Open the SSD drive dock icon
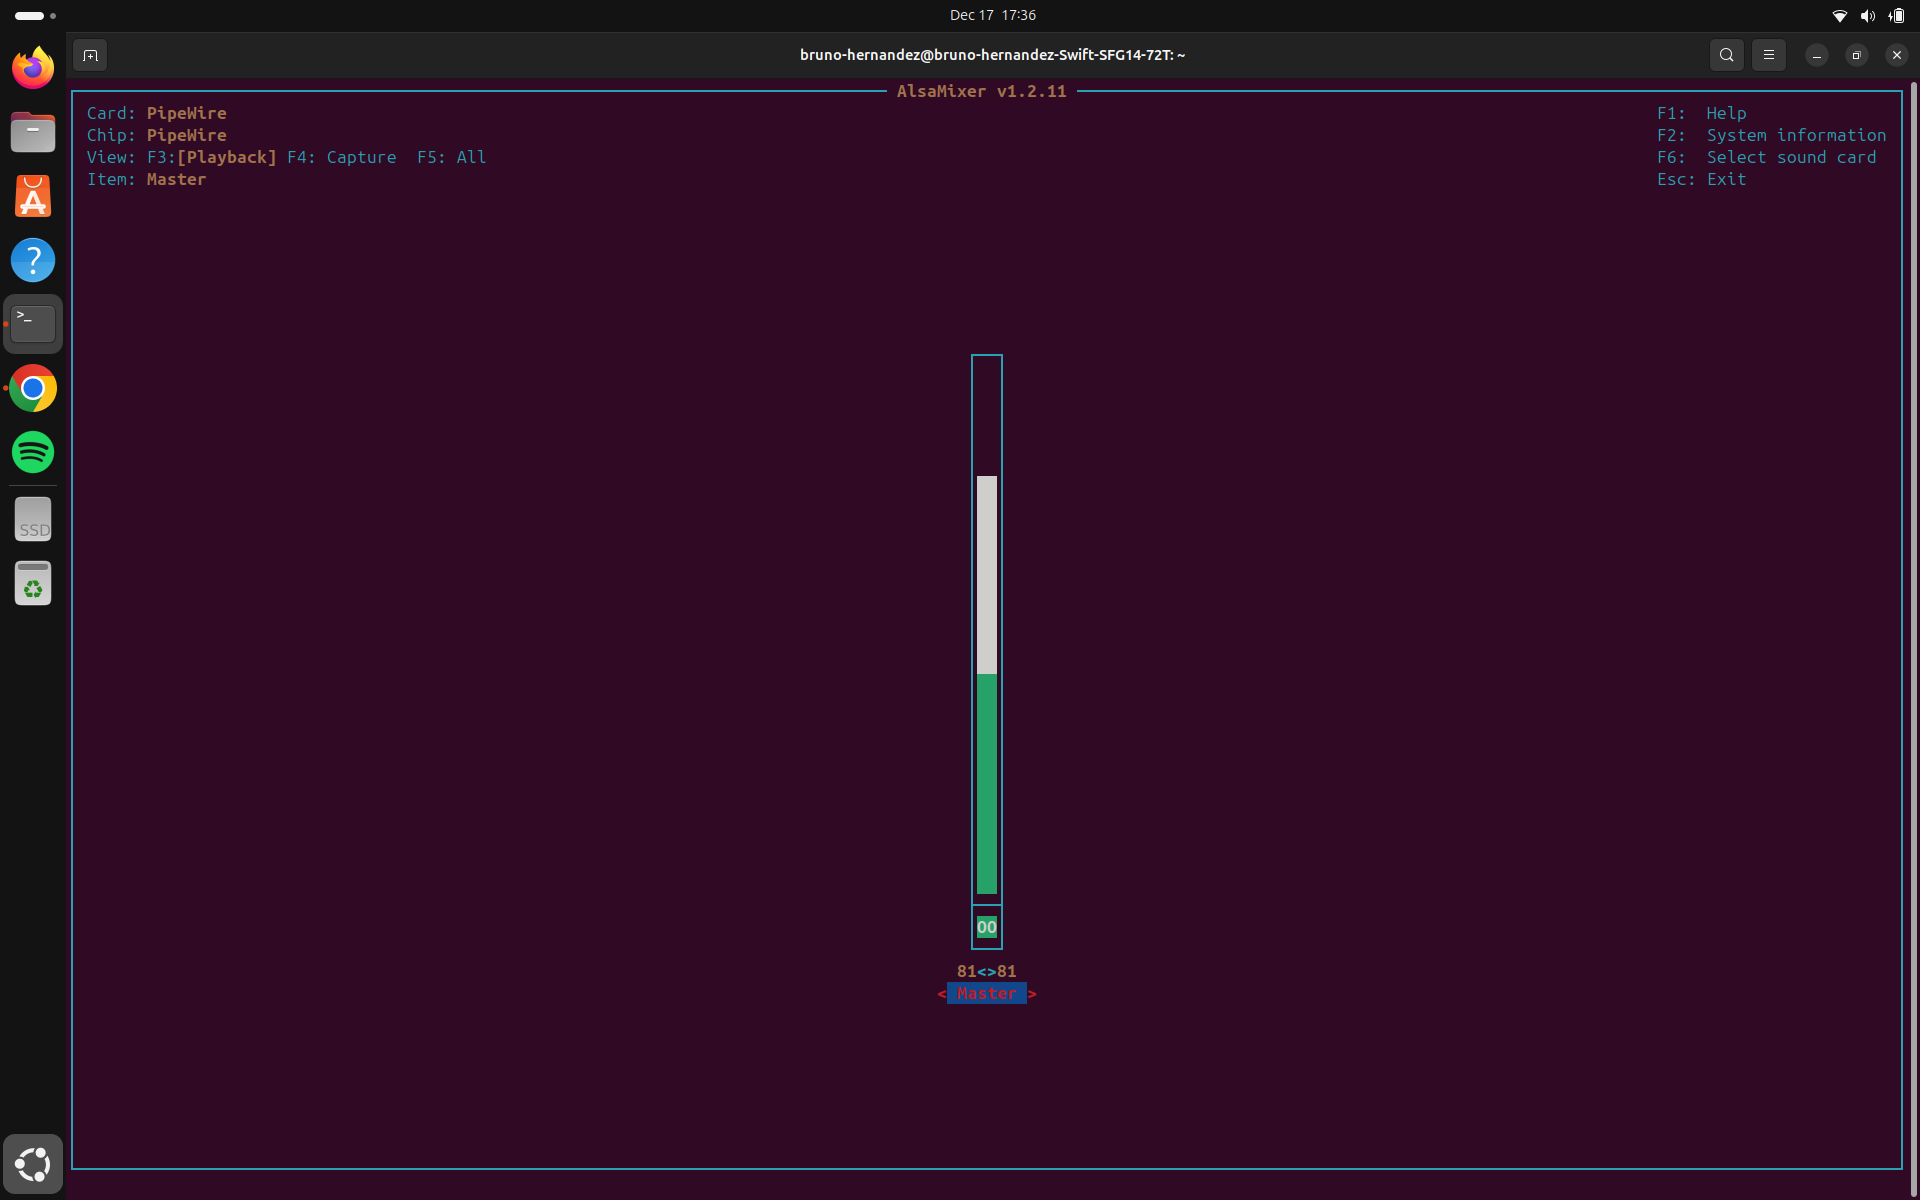 click(33, 520)
